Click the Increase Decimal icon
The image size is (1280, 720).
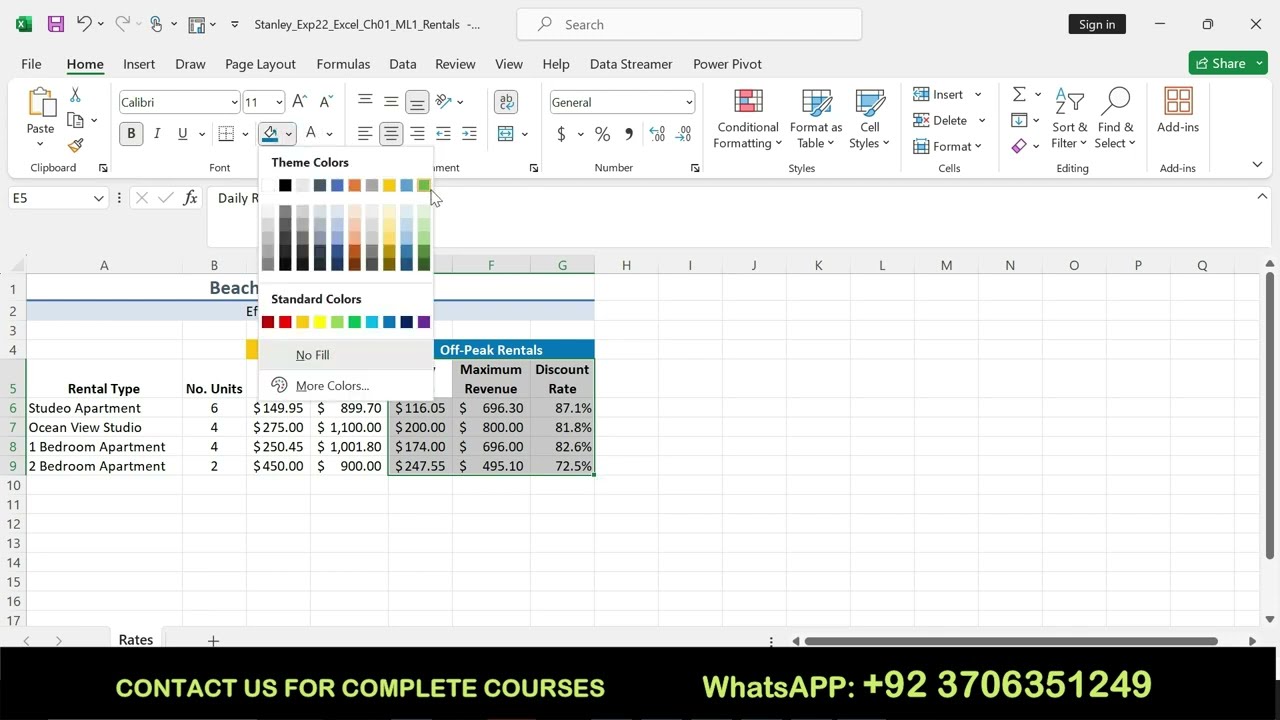(x=657, y=133)
